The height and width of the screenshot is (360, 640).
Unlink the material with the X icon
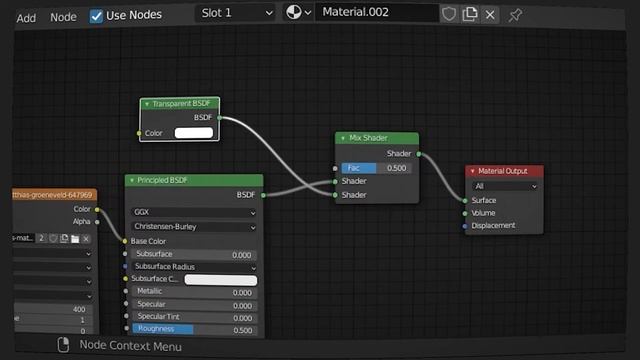490,15
